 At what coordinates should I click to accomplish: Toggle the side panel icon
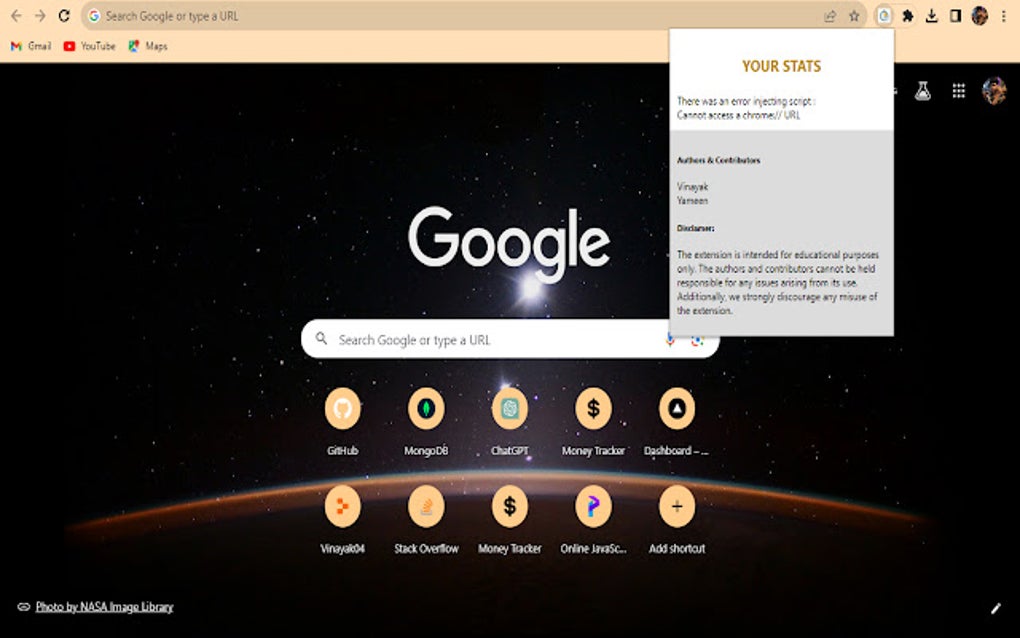click(x=955, y=16)
